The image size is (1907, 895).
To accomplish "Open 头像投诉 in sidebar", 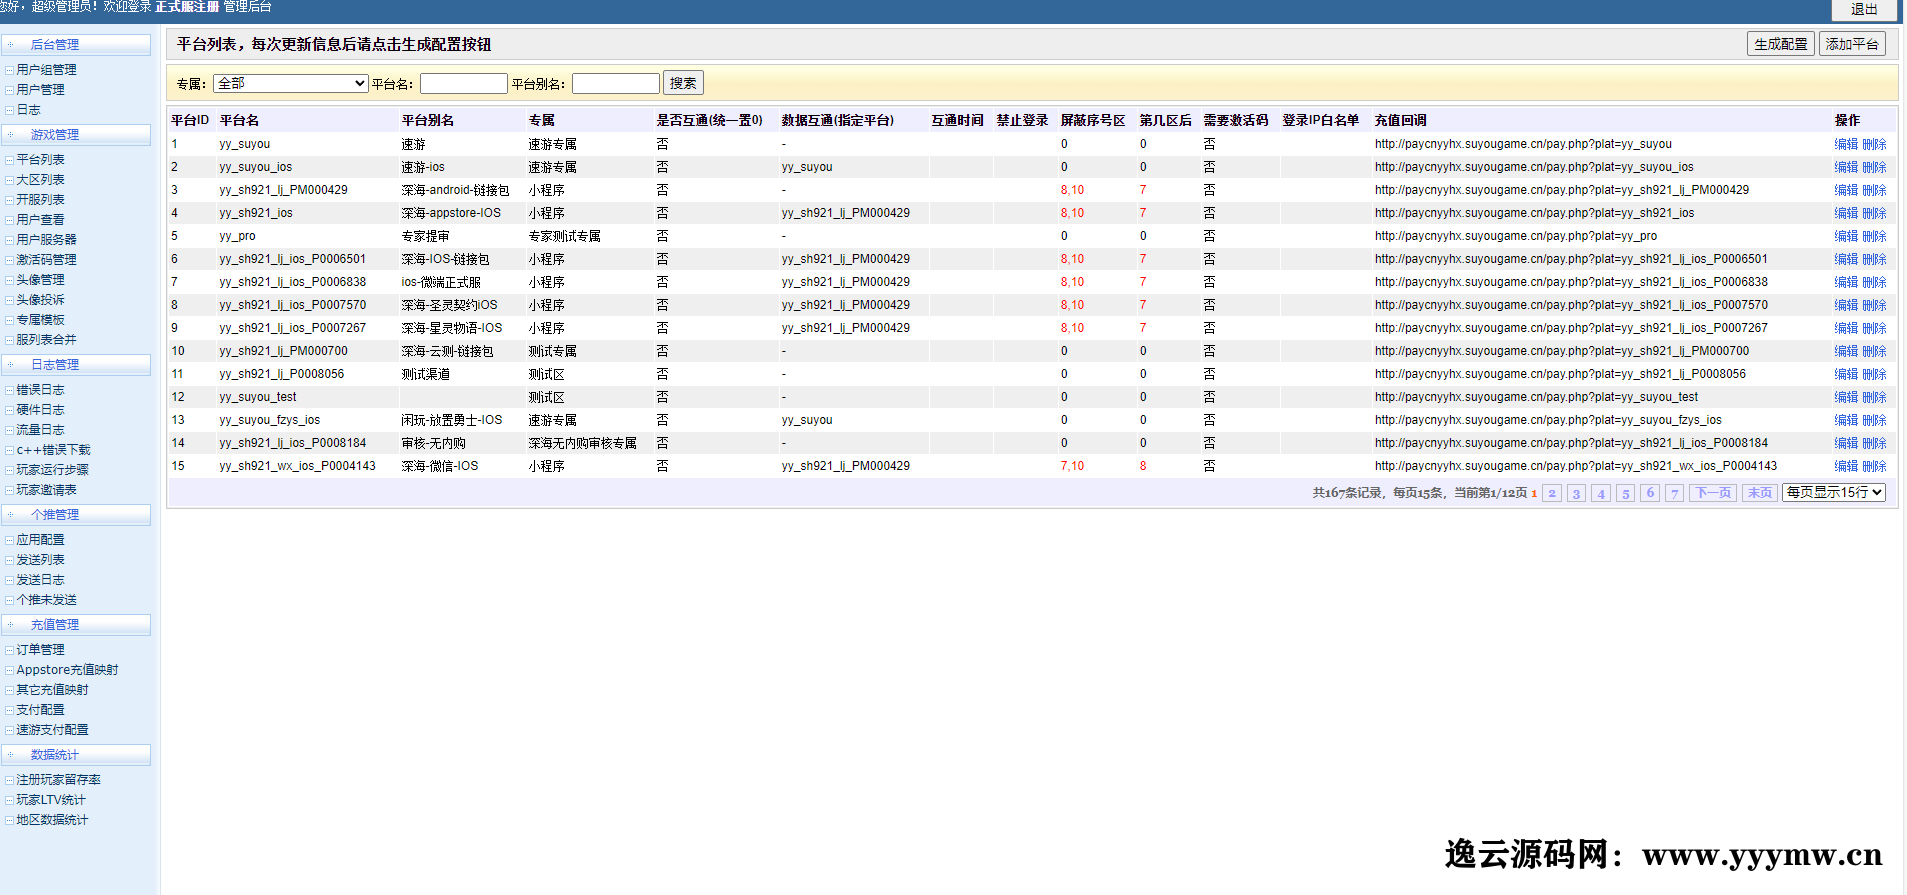I will 40,300.
